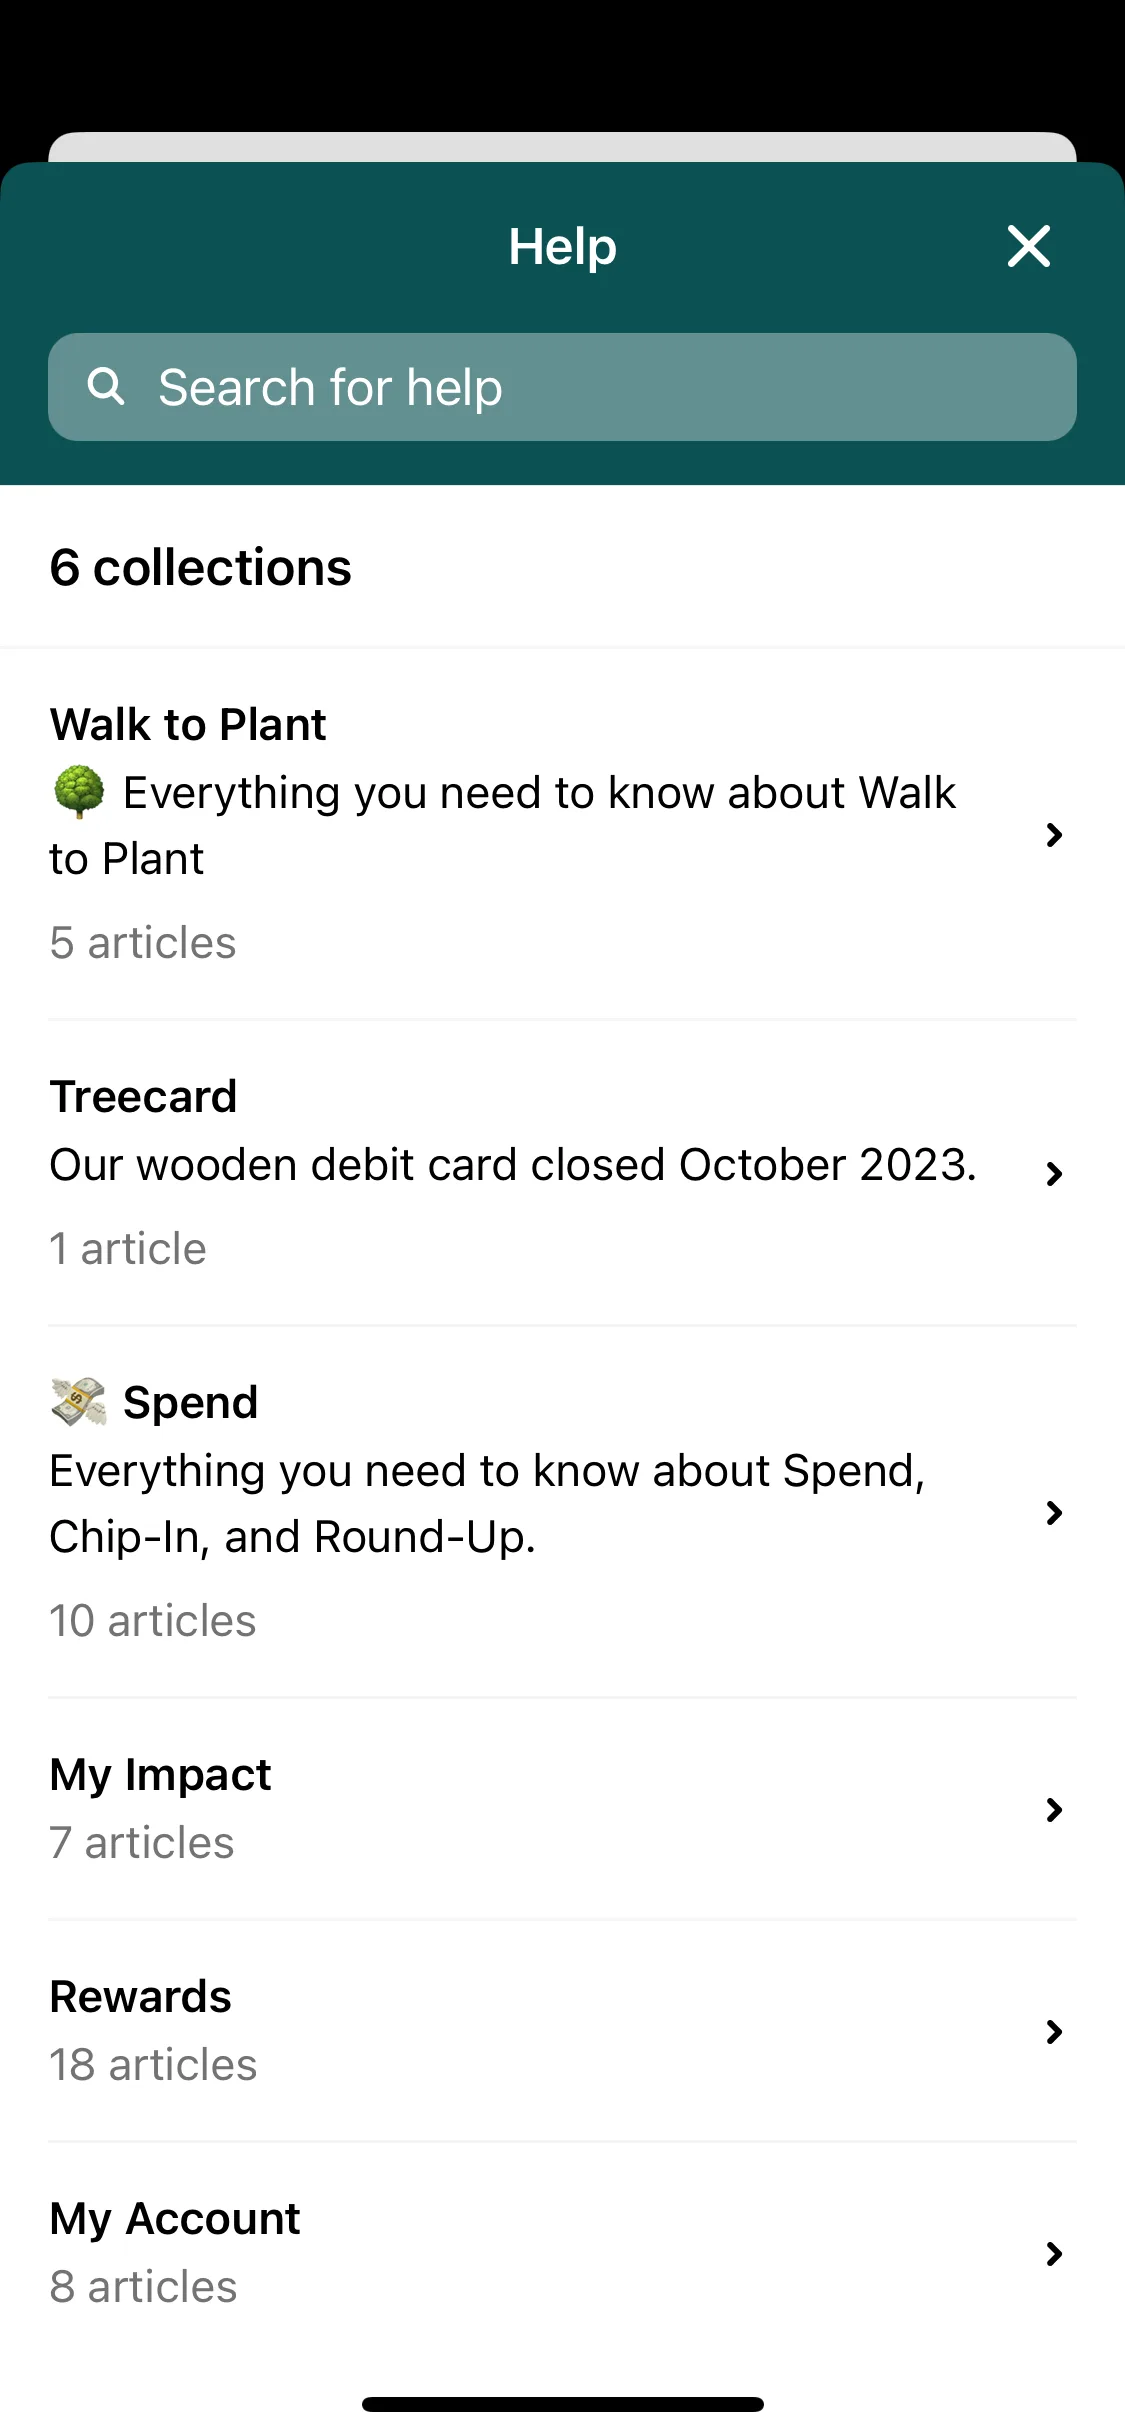Tap the chevron next to My Account

pos(1053,2253)
